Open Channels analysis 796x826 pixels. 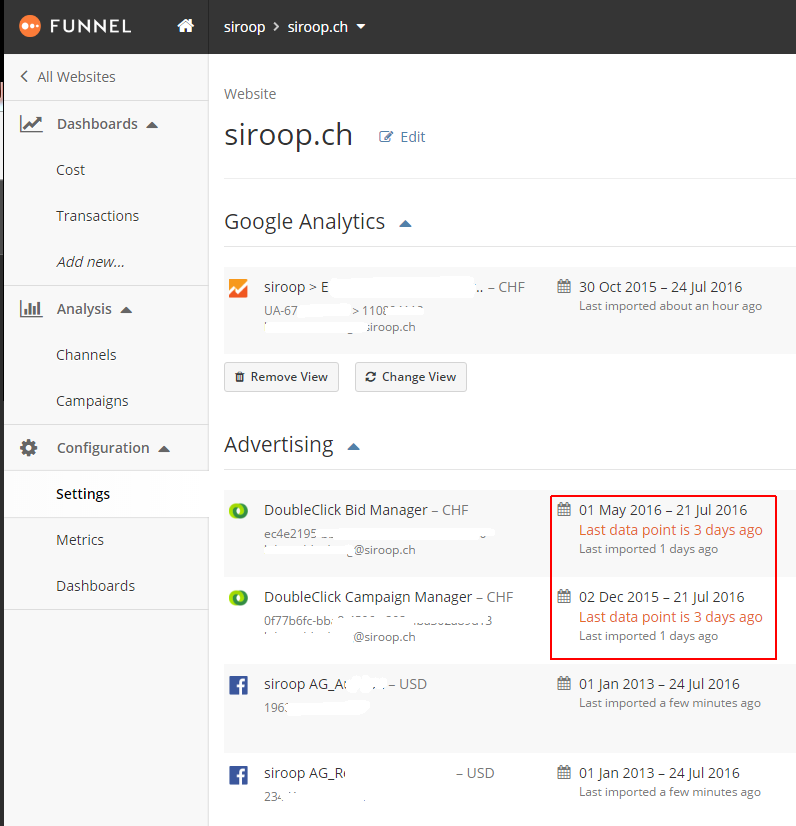(86, 355)
